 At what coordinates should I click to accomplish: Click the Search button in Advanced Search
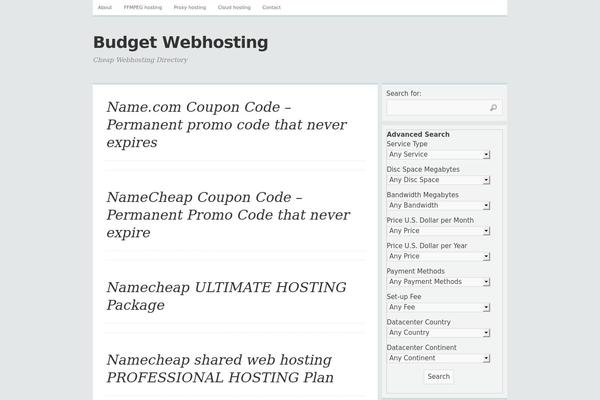click(439, 377)
